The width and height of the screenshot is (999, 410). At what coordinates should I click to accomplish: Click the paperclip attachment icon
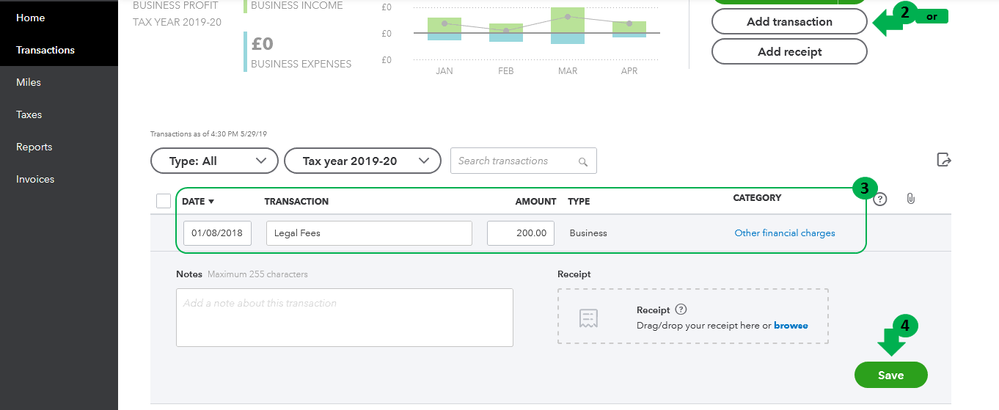coord(911,200)
